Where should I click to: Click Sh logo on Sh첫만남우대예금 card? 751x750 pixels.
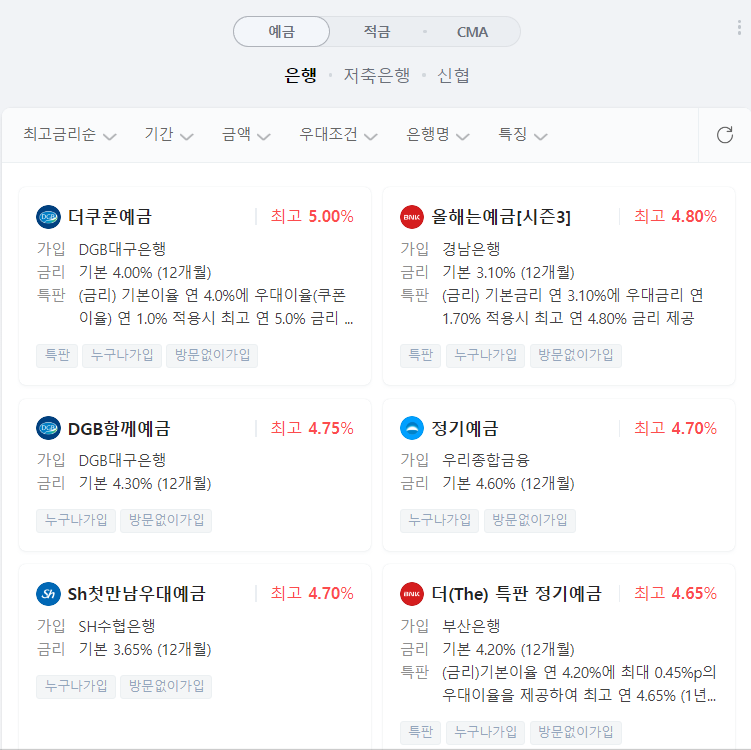tap(48, 594)
